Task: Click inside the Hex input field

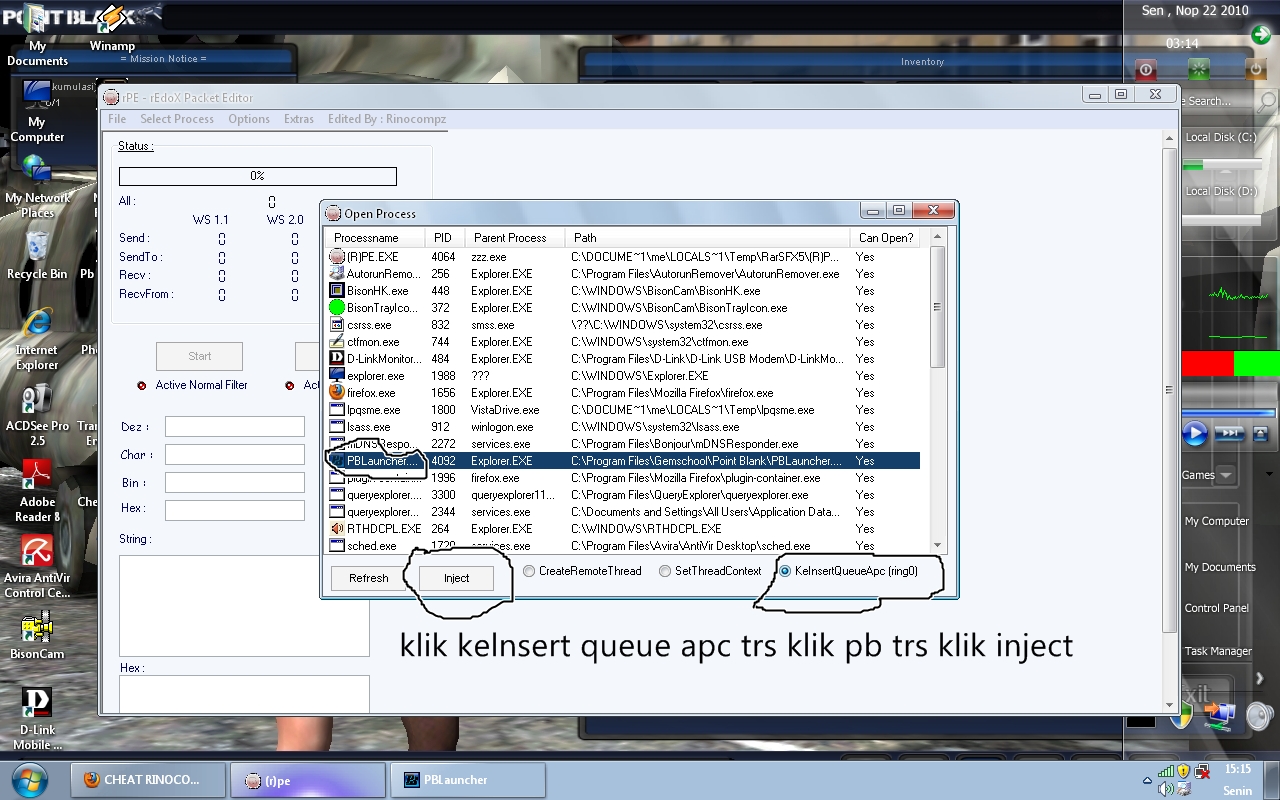Action: coord(234,510)
